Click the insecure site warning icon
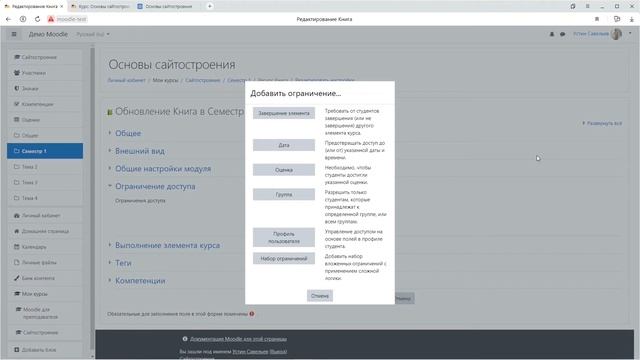Image resolution: width=640 pixels, height=360 pixels. coord(51,19)
